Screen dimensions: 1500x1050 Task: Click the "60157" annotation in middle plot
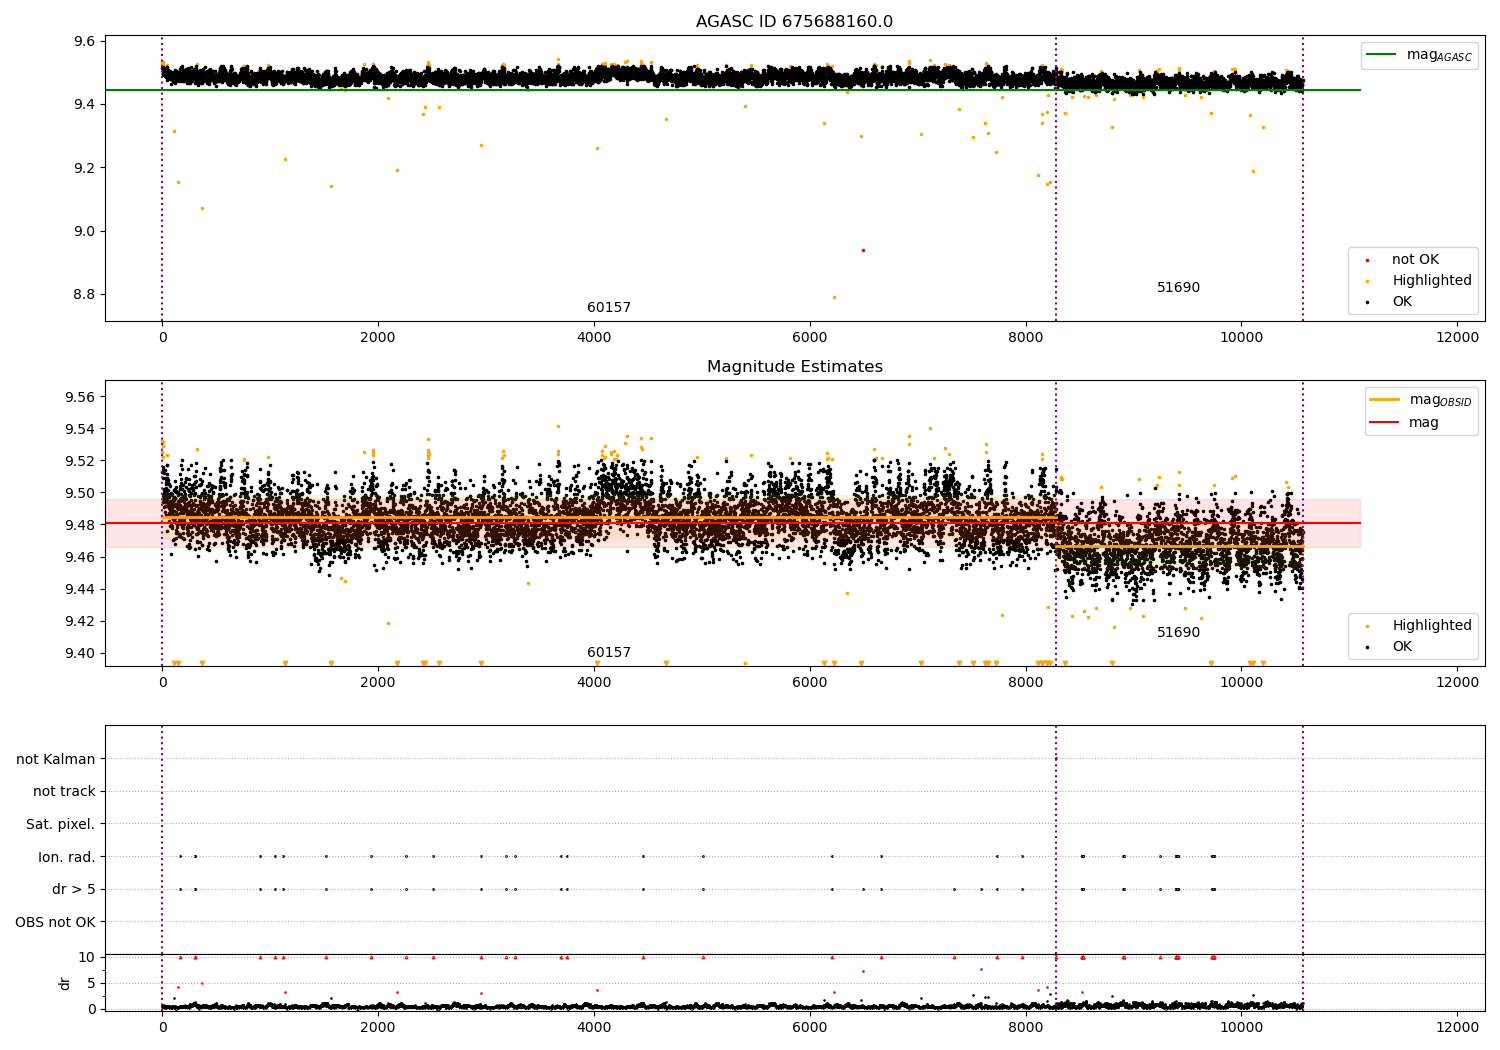(609, 653)
